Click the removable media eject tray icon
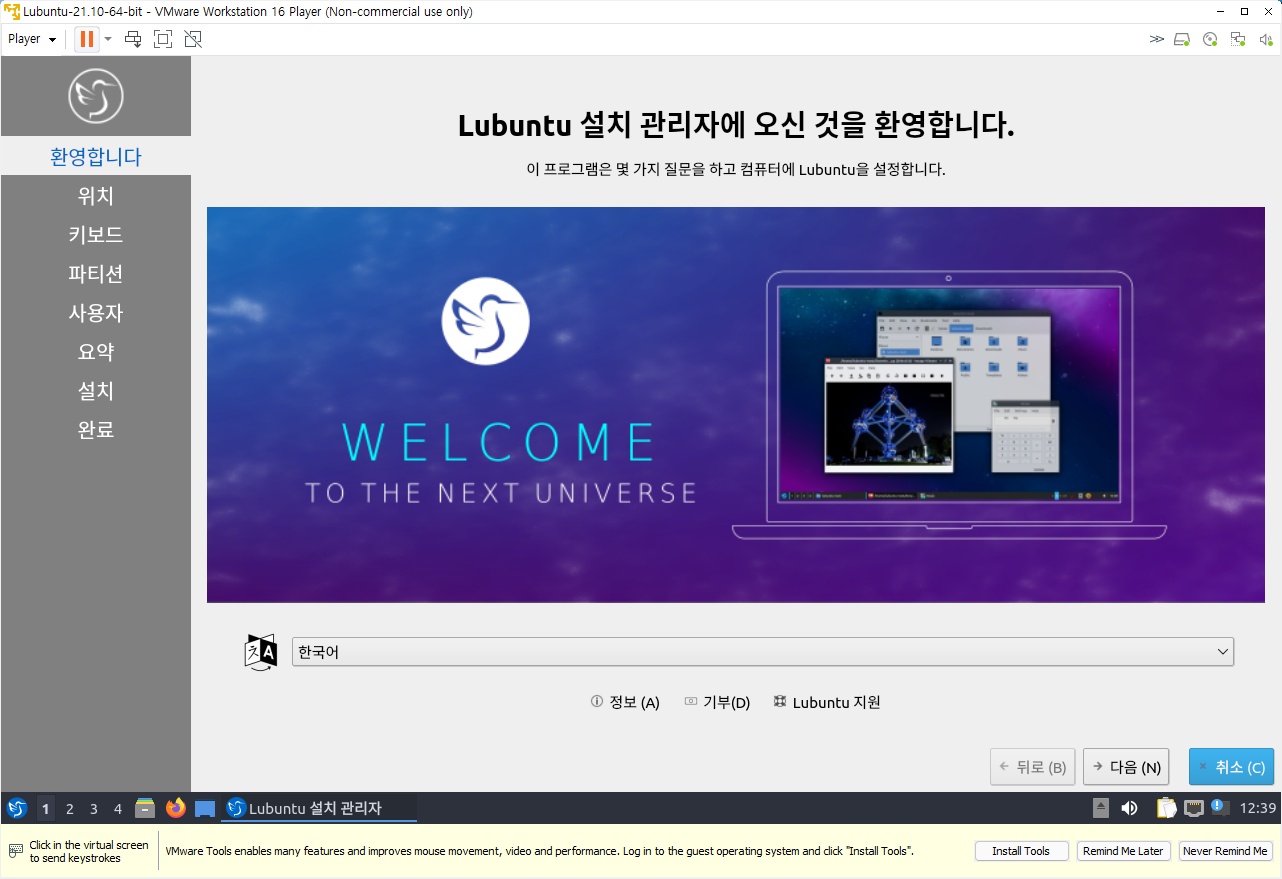The image size is (1282, 879). tap(1101, 808)
